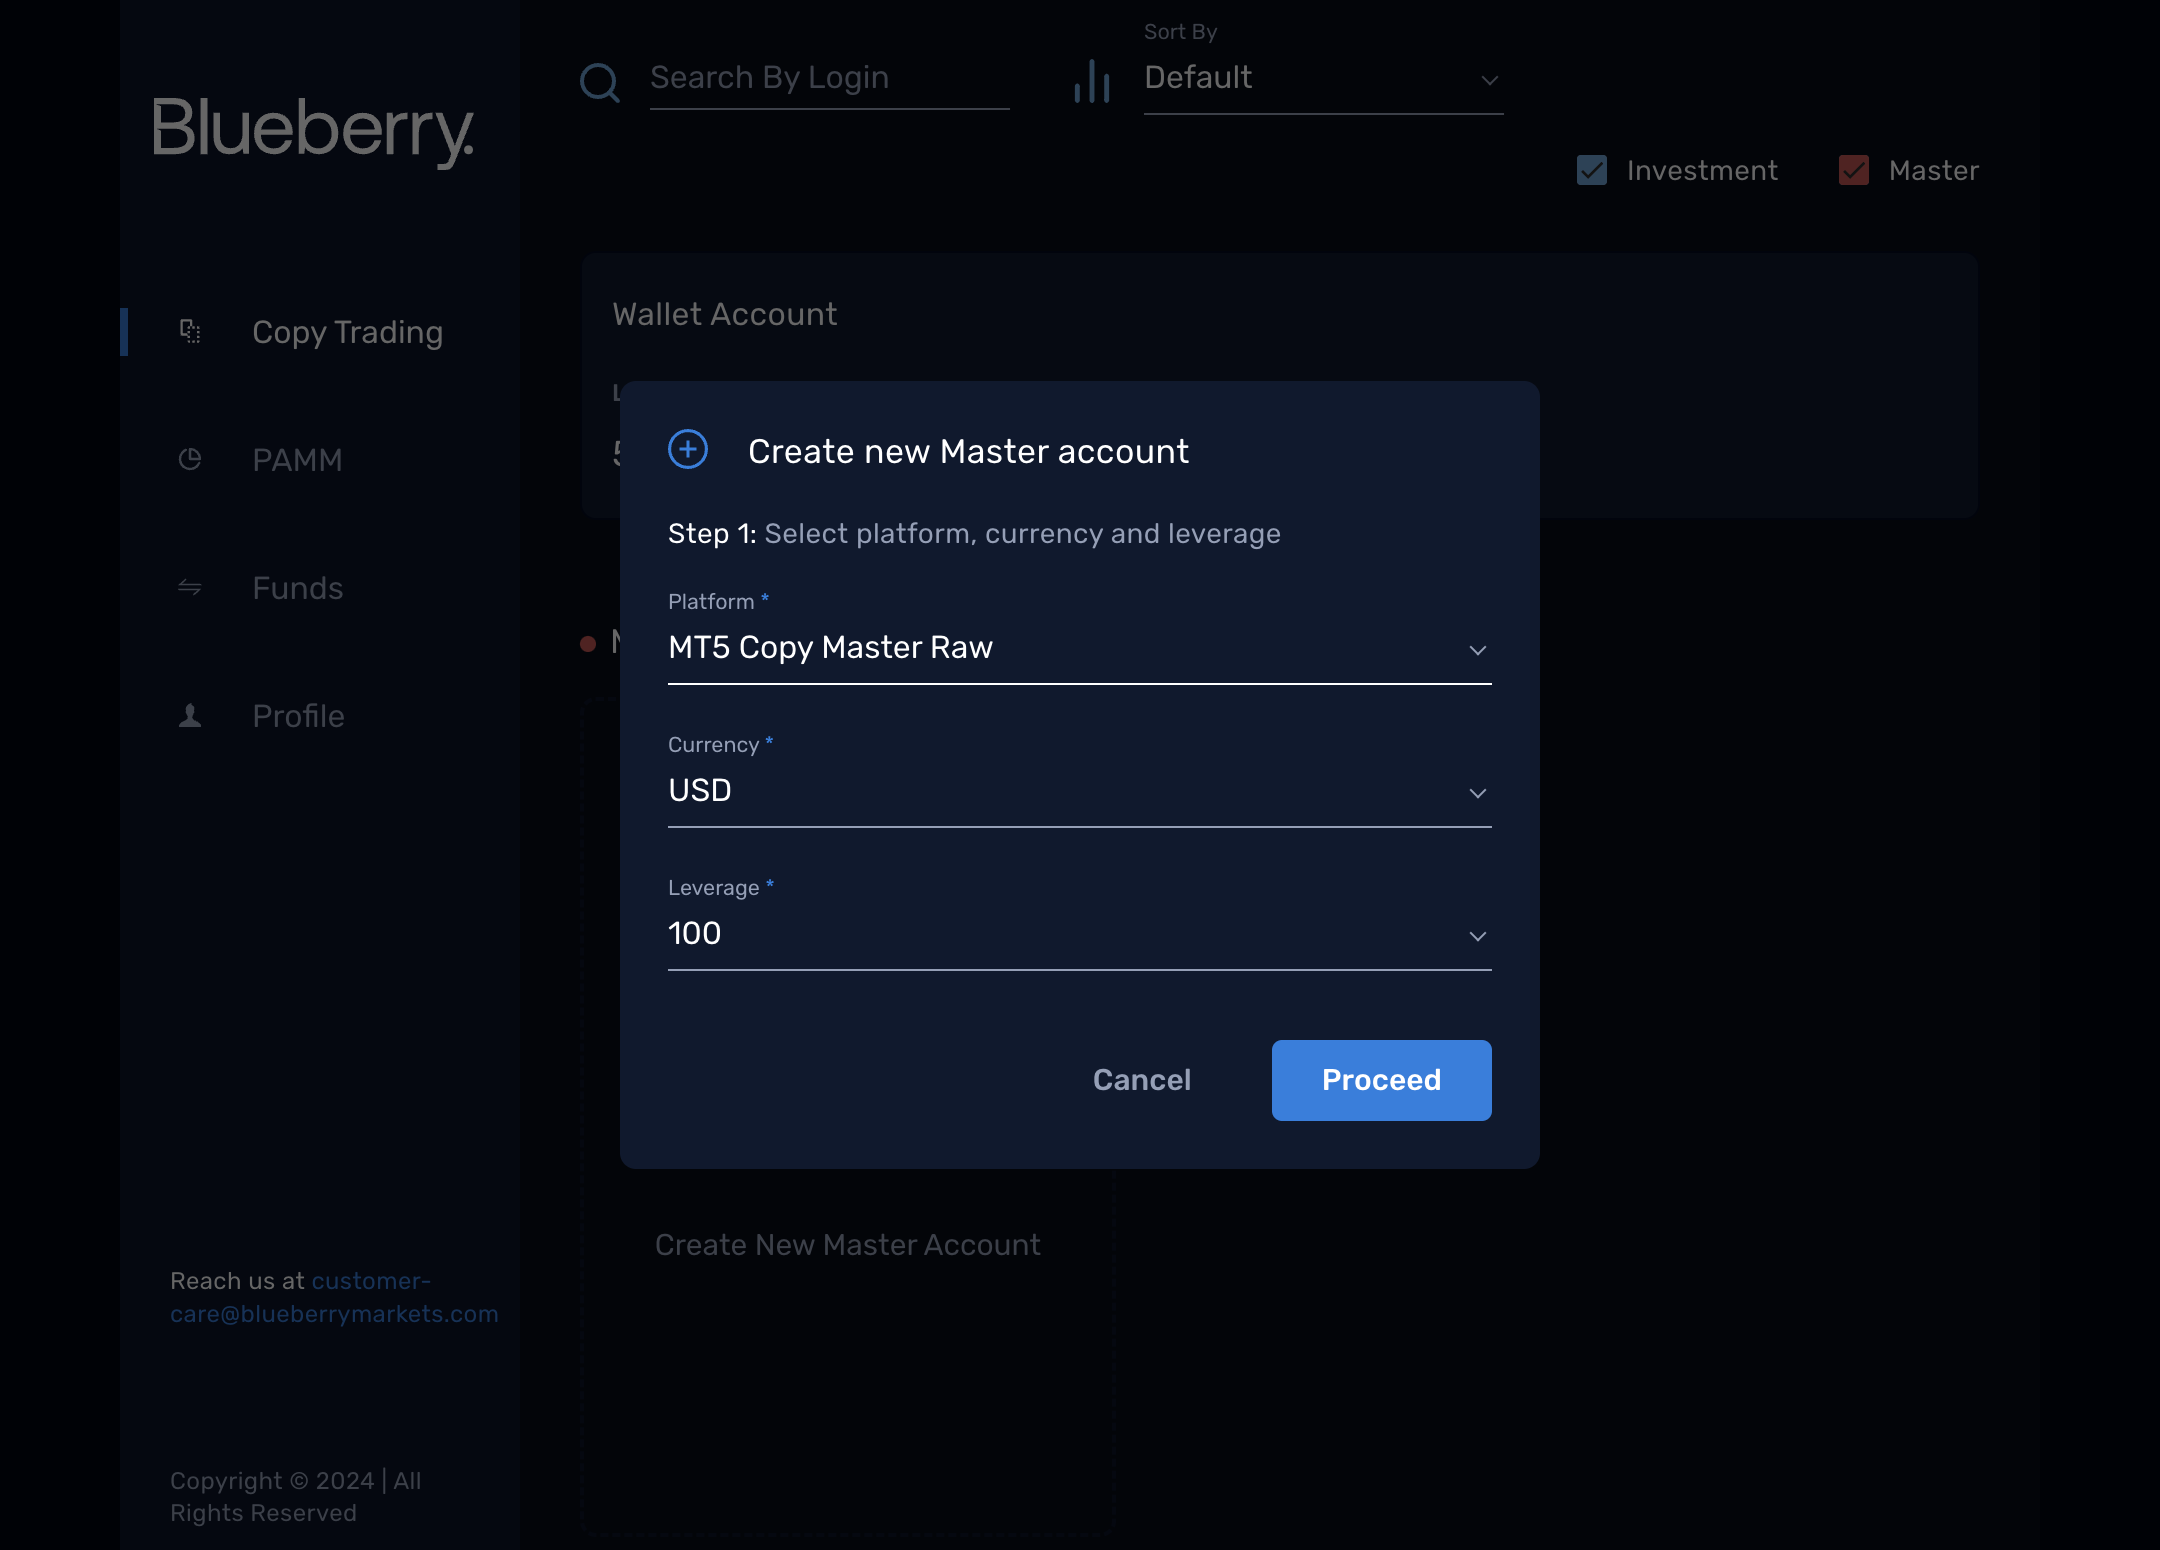2160x1550 pixels.
Task: Click the plus circle icon in dialog
Action: 688,449
